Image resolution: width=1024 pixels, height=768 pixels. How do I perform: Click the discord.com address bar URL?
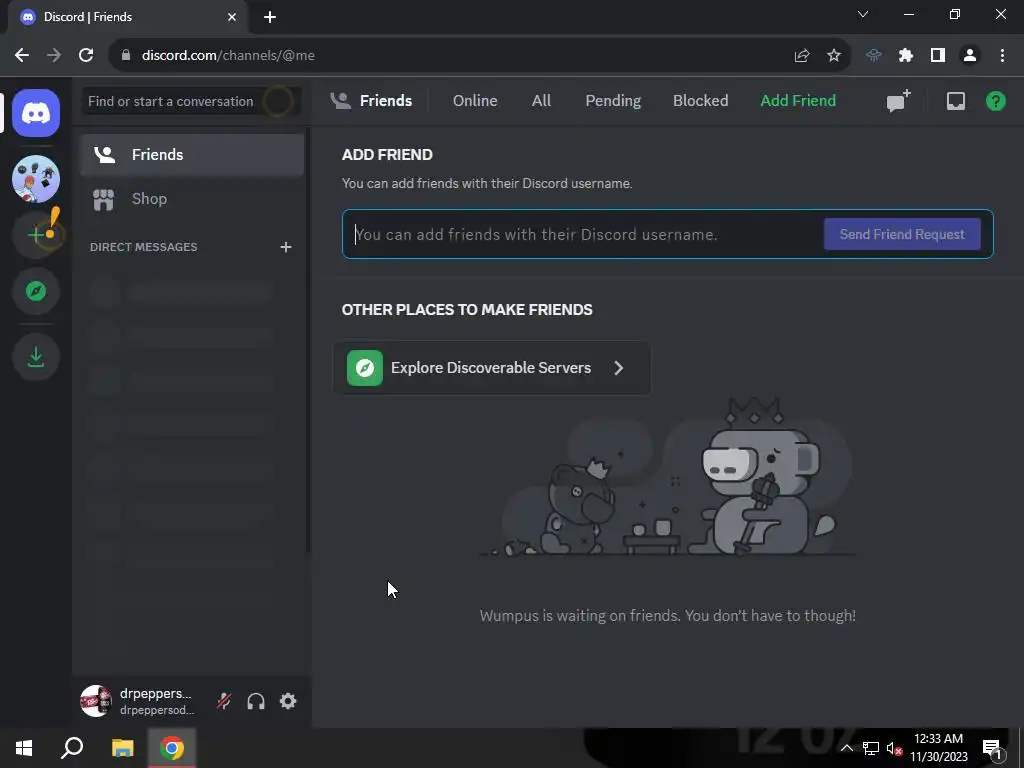click(x=228, y=56)
